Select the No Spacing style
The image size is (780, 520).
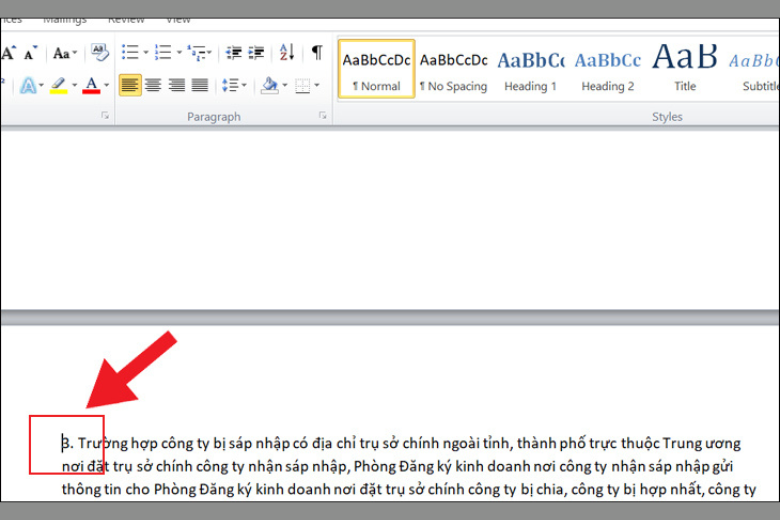click(454, 69)
